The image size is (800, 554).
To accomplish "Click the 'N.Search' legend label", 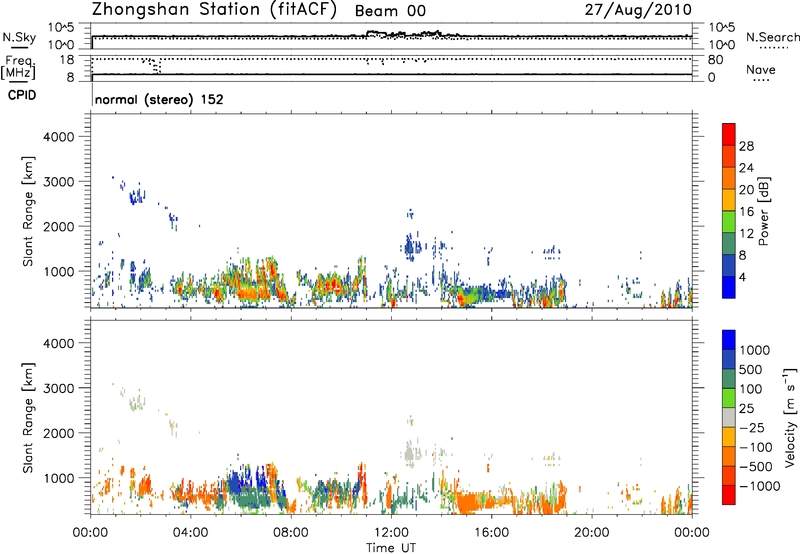I will pyautogui.click(x=772, y=37).
